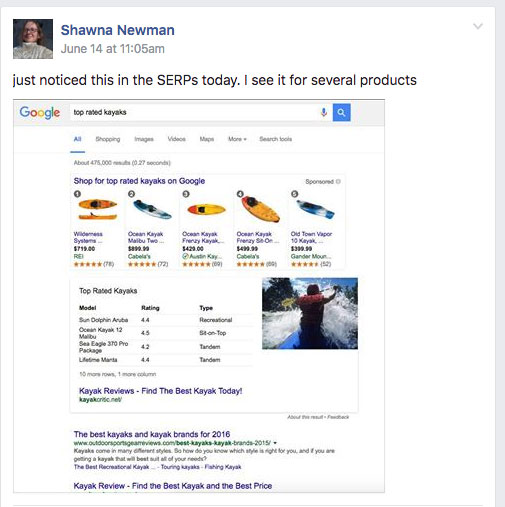Open the Old Town Vapor 10 Kayak link
Screen dimensions: 505x507
click(x=311, y=237)
